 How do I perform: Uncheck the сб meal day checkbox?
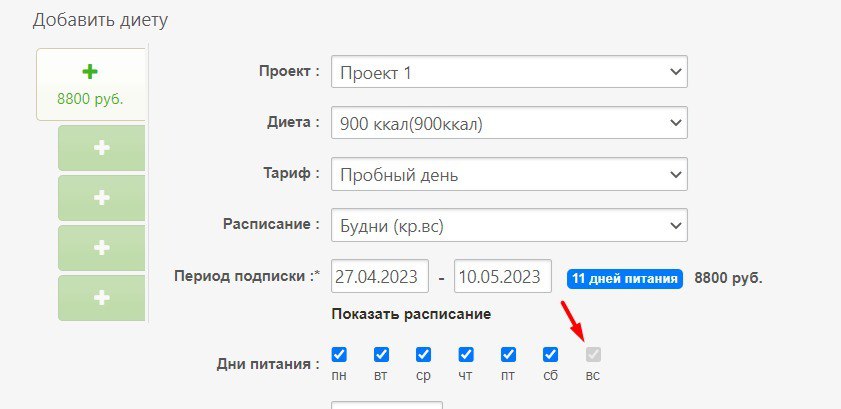coord(550,355)
